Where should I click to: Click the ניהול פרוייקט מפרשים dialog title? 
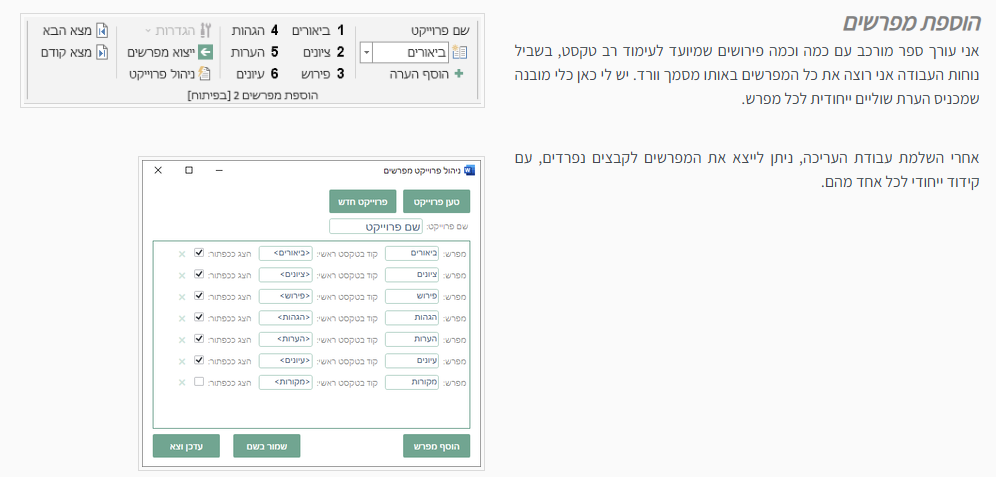[x=422, y=170]
